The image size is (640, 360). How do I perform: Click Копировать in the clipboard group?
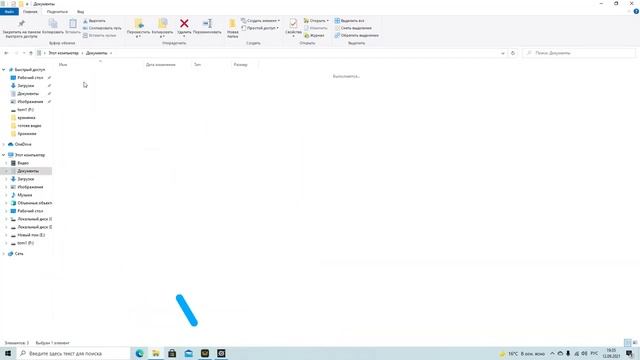53,27
